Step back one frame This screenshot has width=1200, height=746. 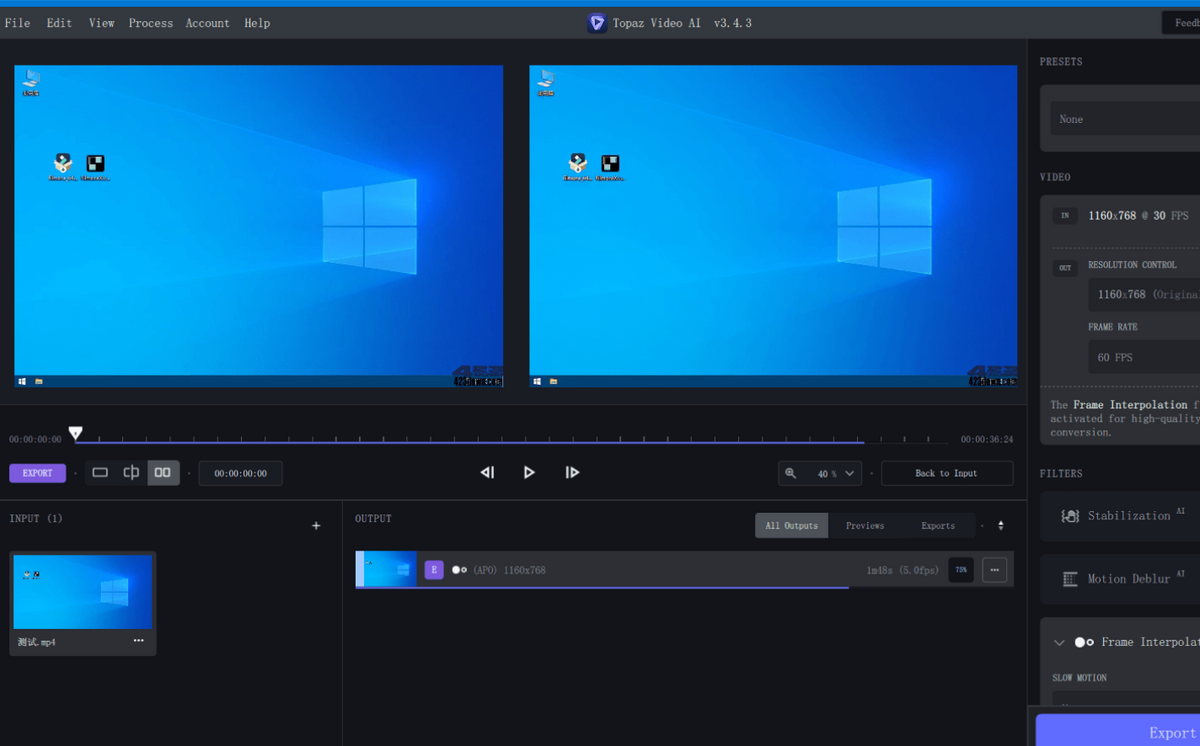tap(487, 473)
